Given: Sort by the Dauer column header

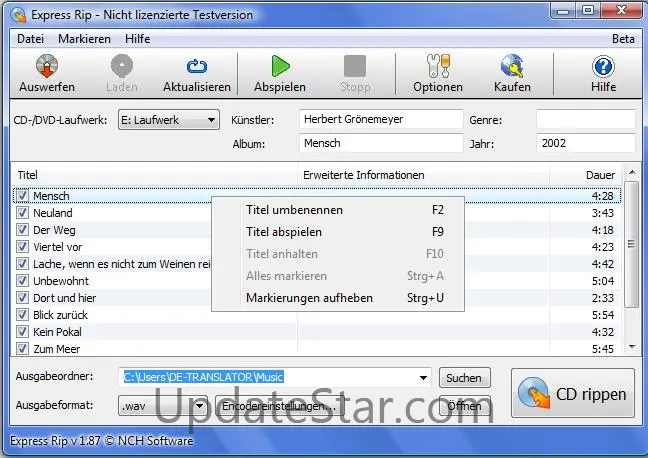Looking at the screenshot, I should click(586, 175).
